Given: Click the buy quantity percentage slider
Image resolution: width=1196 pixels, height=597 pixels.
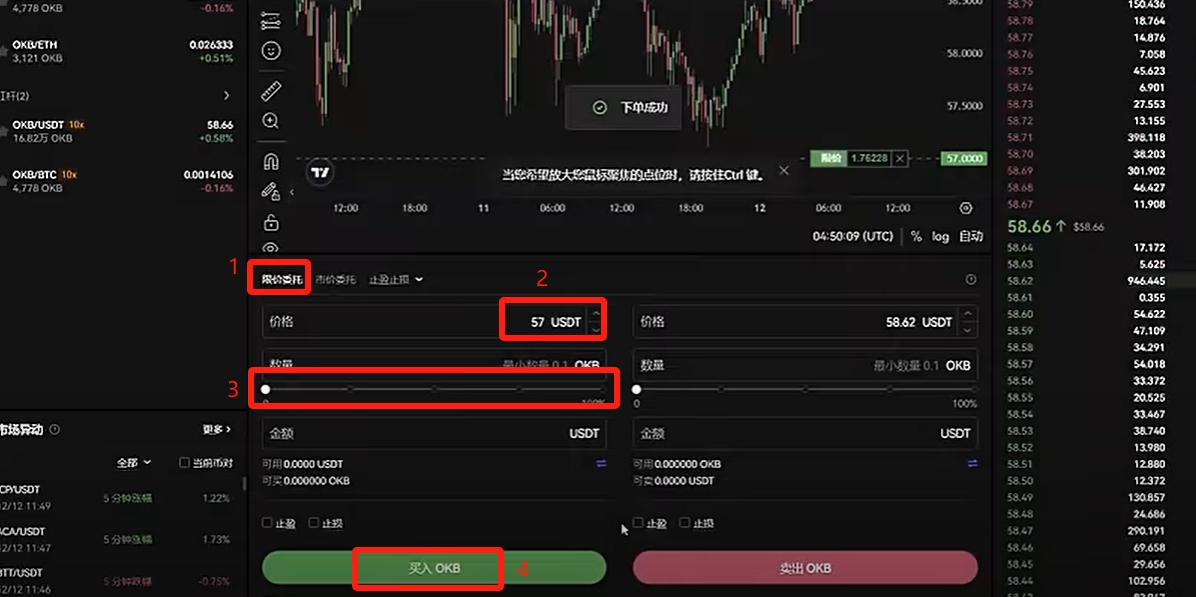Looking at the screenshot, I should tap(434, 390).
